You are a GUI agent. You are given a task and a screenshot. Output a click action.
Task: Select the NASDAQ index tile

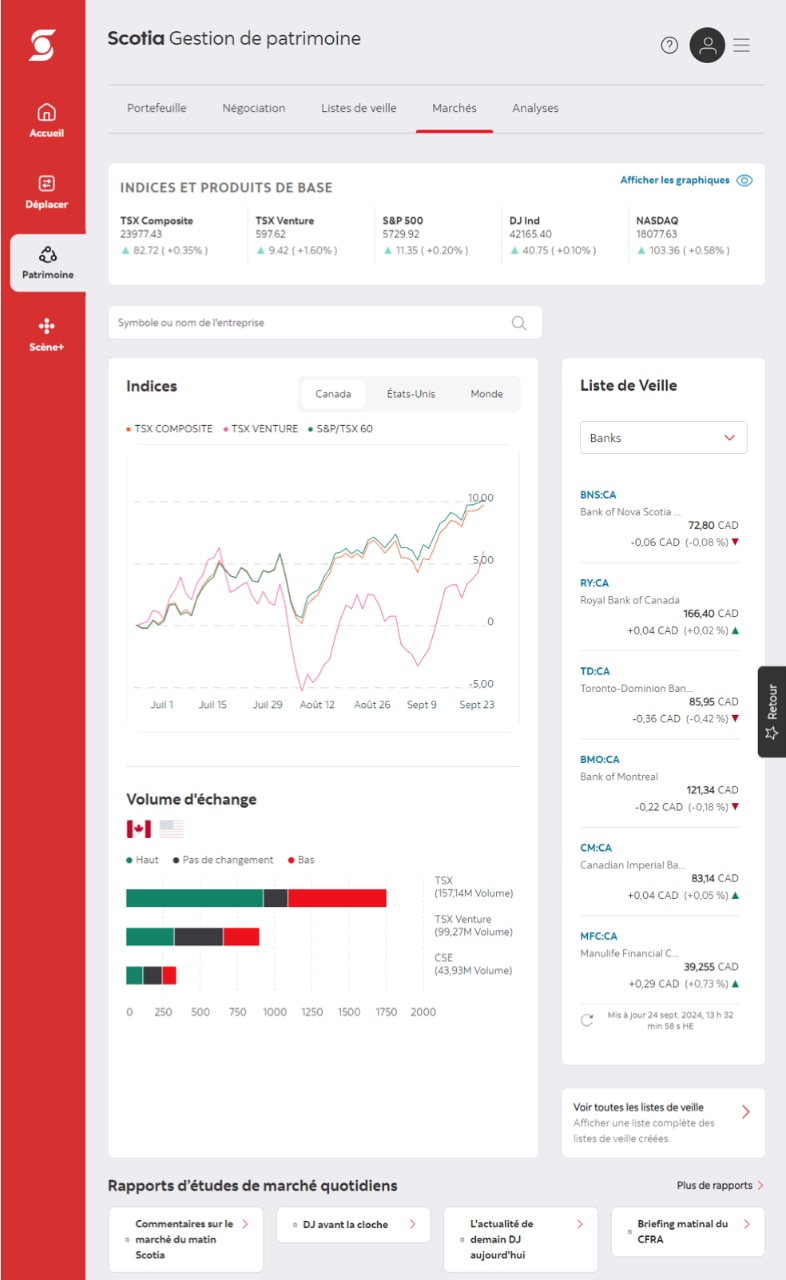pyautogui.click(x=690, y=235)
